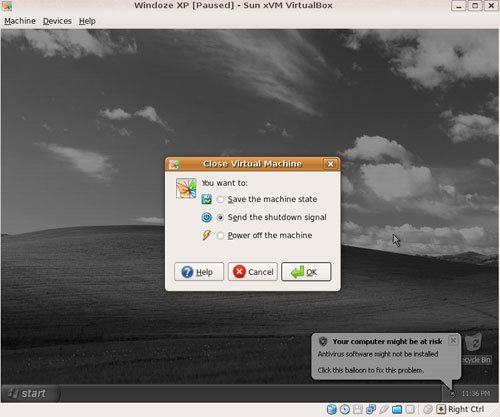The image size is (500, 417).
Task: Open the Machine menu
Action: [x=20, y=21]
